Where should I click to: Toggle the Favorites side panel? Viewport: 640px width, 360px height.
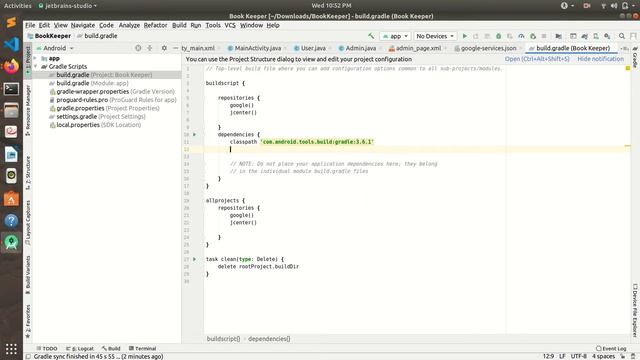click(28, 322)
